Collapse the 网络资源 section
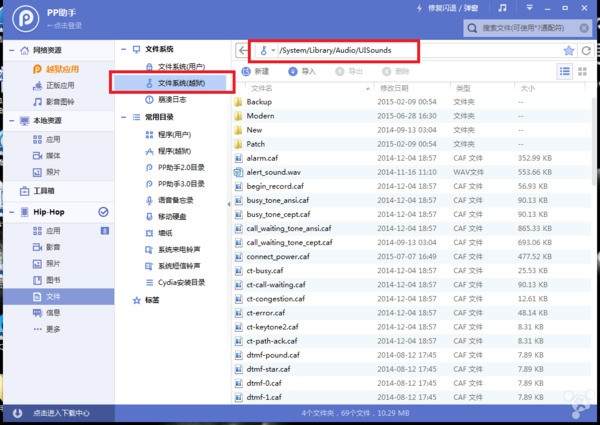The width and height of the screenshot is (600, 425). pos(11,50)
